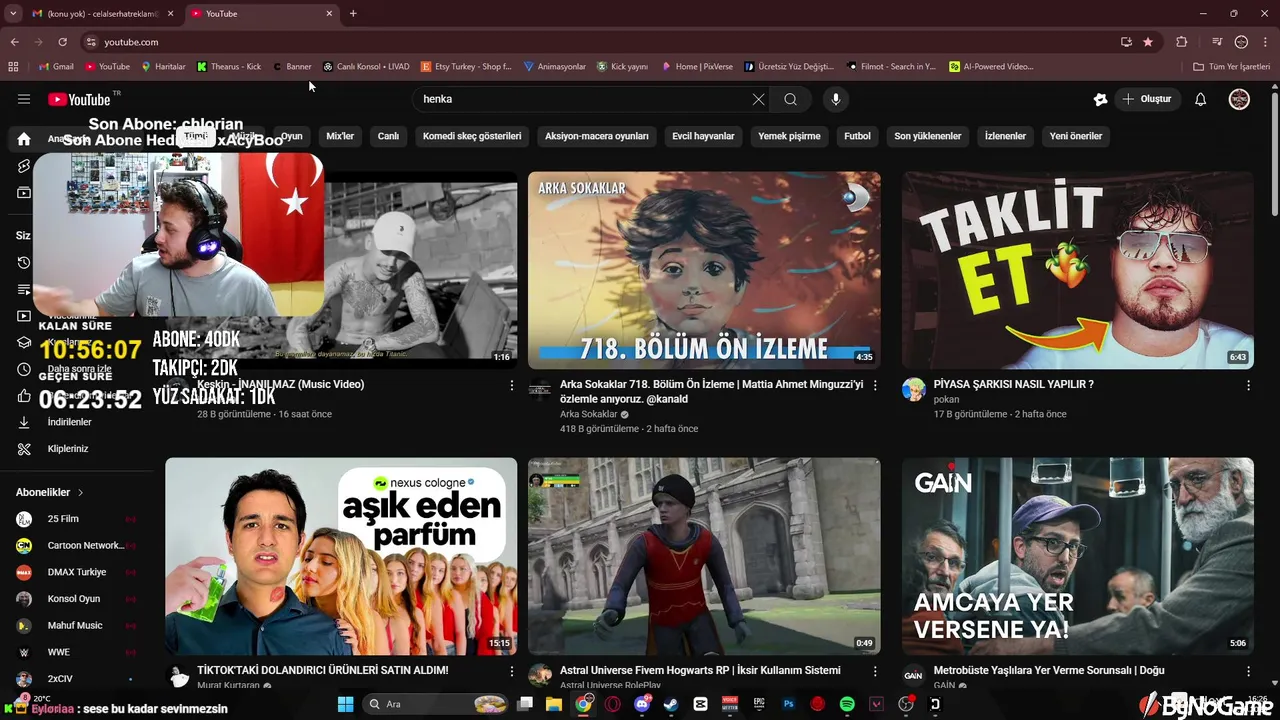Open options for TİKTOK'TAKİ DOLANDIRICI video
The width and height of the screenshot is (1280, 720).
[x=512, y=671]
